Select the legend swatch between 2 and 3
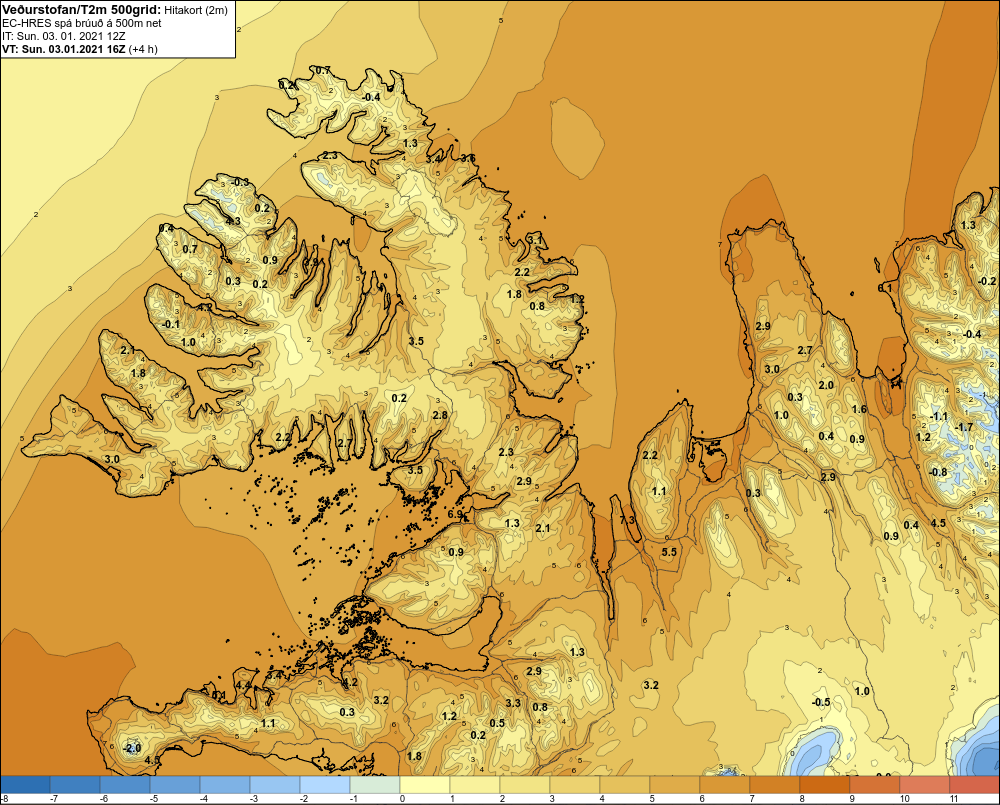 click(x=525, y=785)
